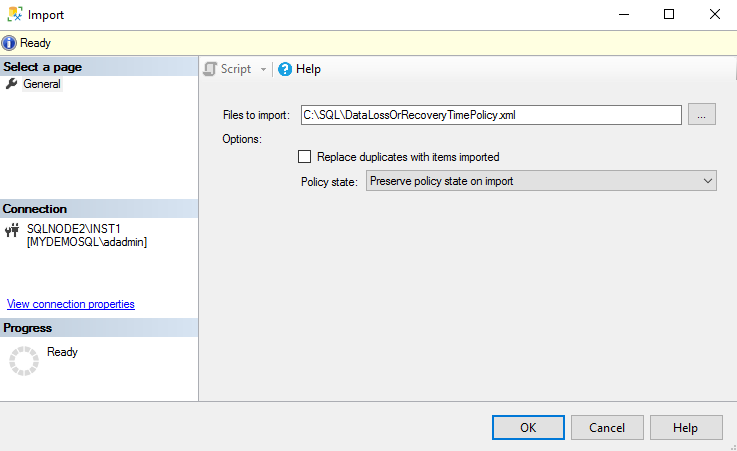Click the Help button at bottom
Image resolution: width=737 pixels, height=451 pixels.
pos(685,427)
